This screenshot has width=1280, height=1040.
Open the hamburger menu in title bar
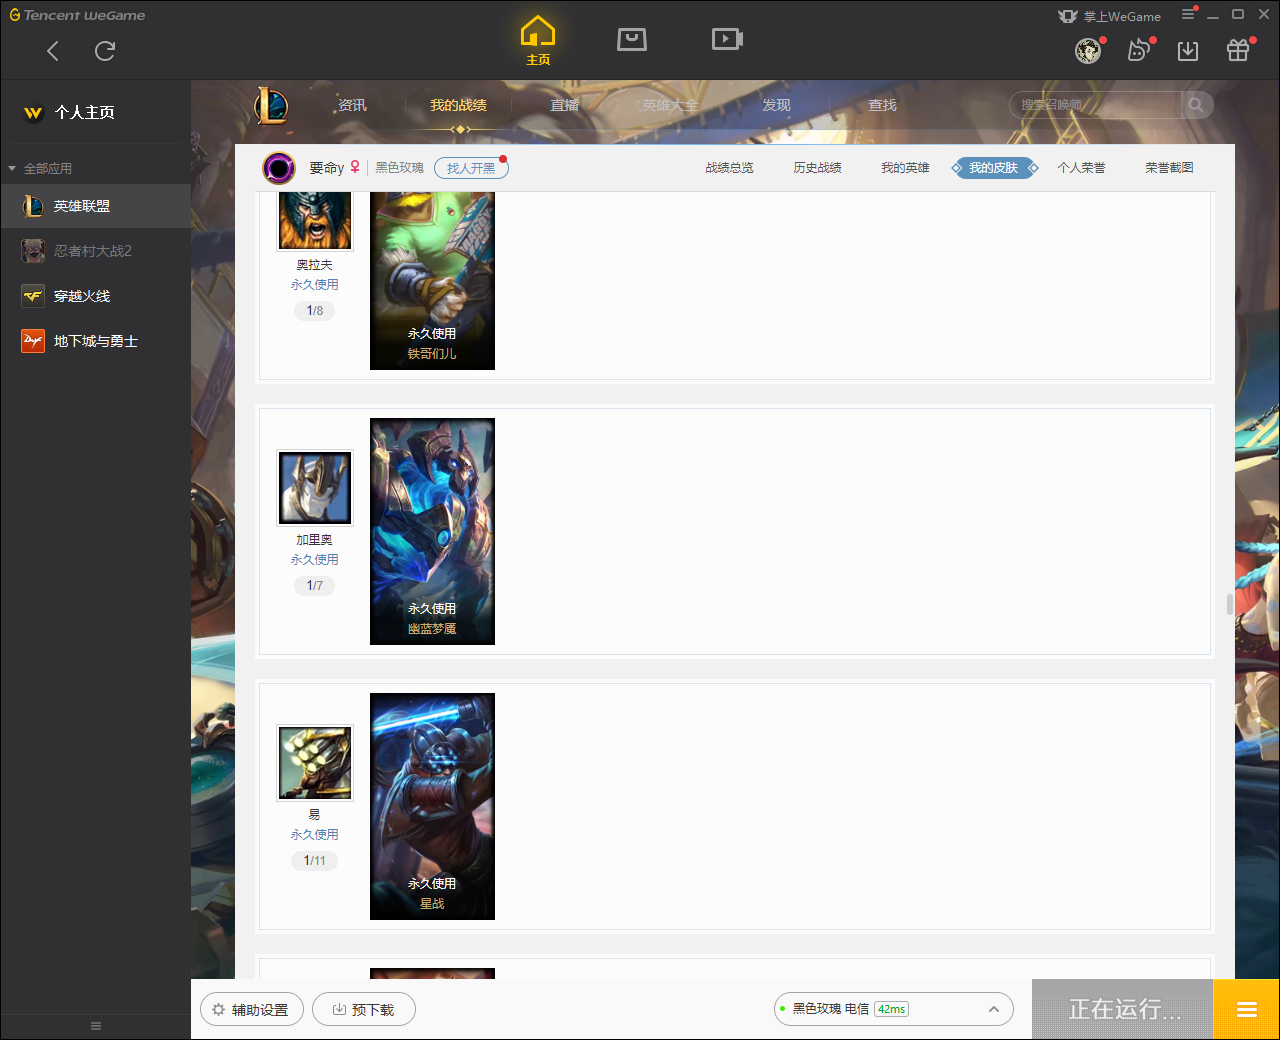tap(1188, 14)
